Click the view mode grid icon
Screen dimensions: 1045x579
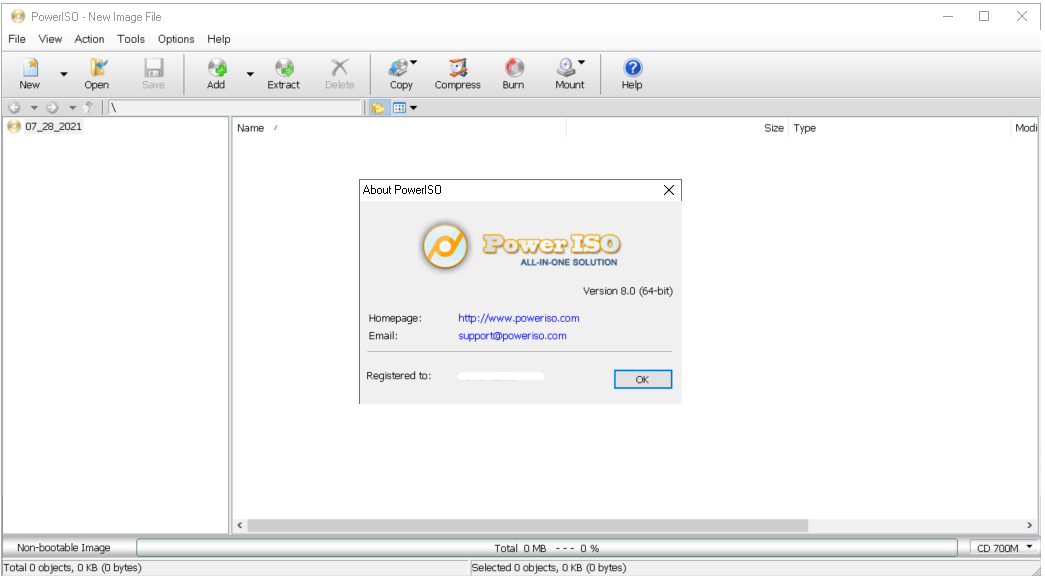(399, 108)
